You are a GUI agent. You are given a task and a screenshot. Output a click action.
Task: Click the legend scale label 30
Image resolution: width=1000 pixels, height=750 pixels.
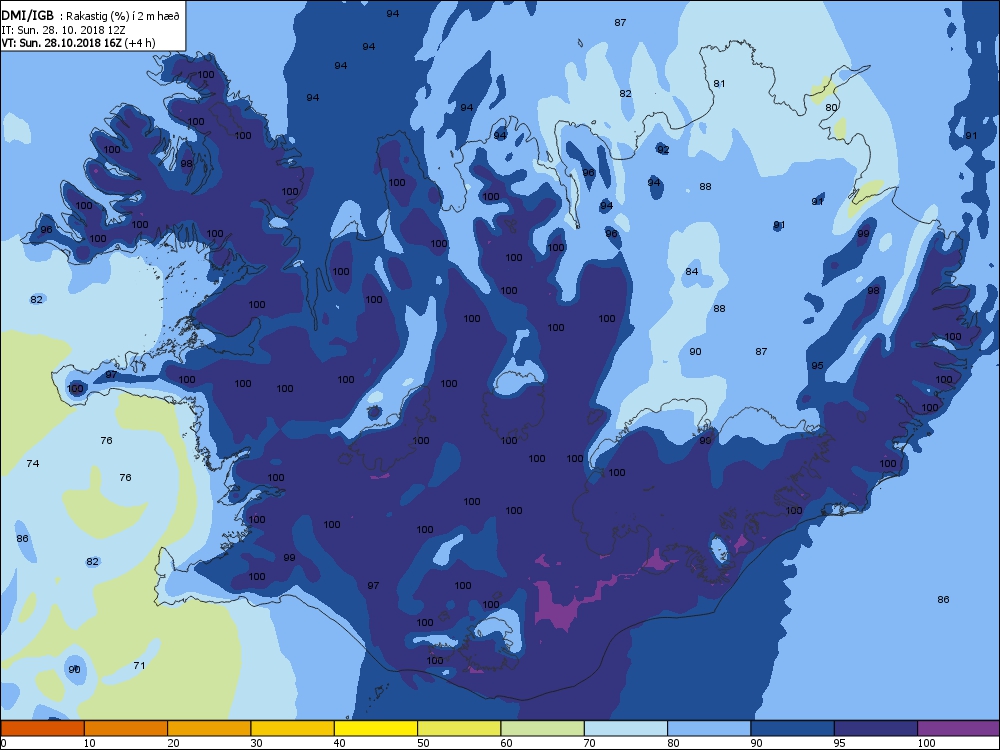(x=256, y=743)
